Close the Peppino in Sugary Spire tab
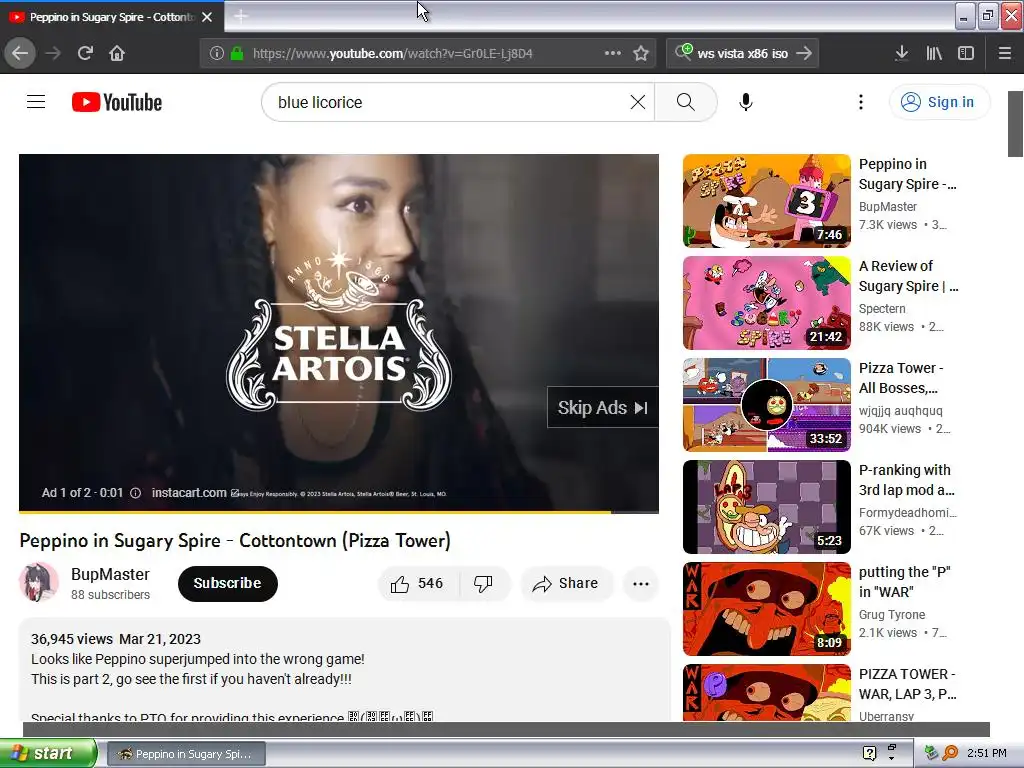The width and height of the screenshot is (1024, 768). point(207,17)
